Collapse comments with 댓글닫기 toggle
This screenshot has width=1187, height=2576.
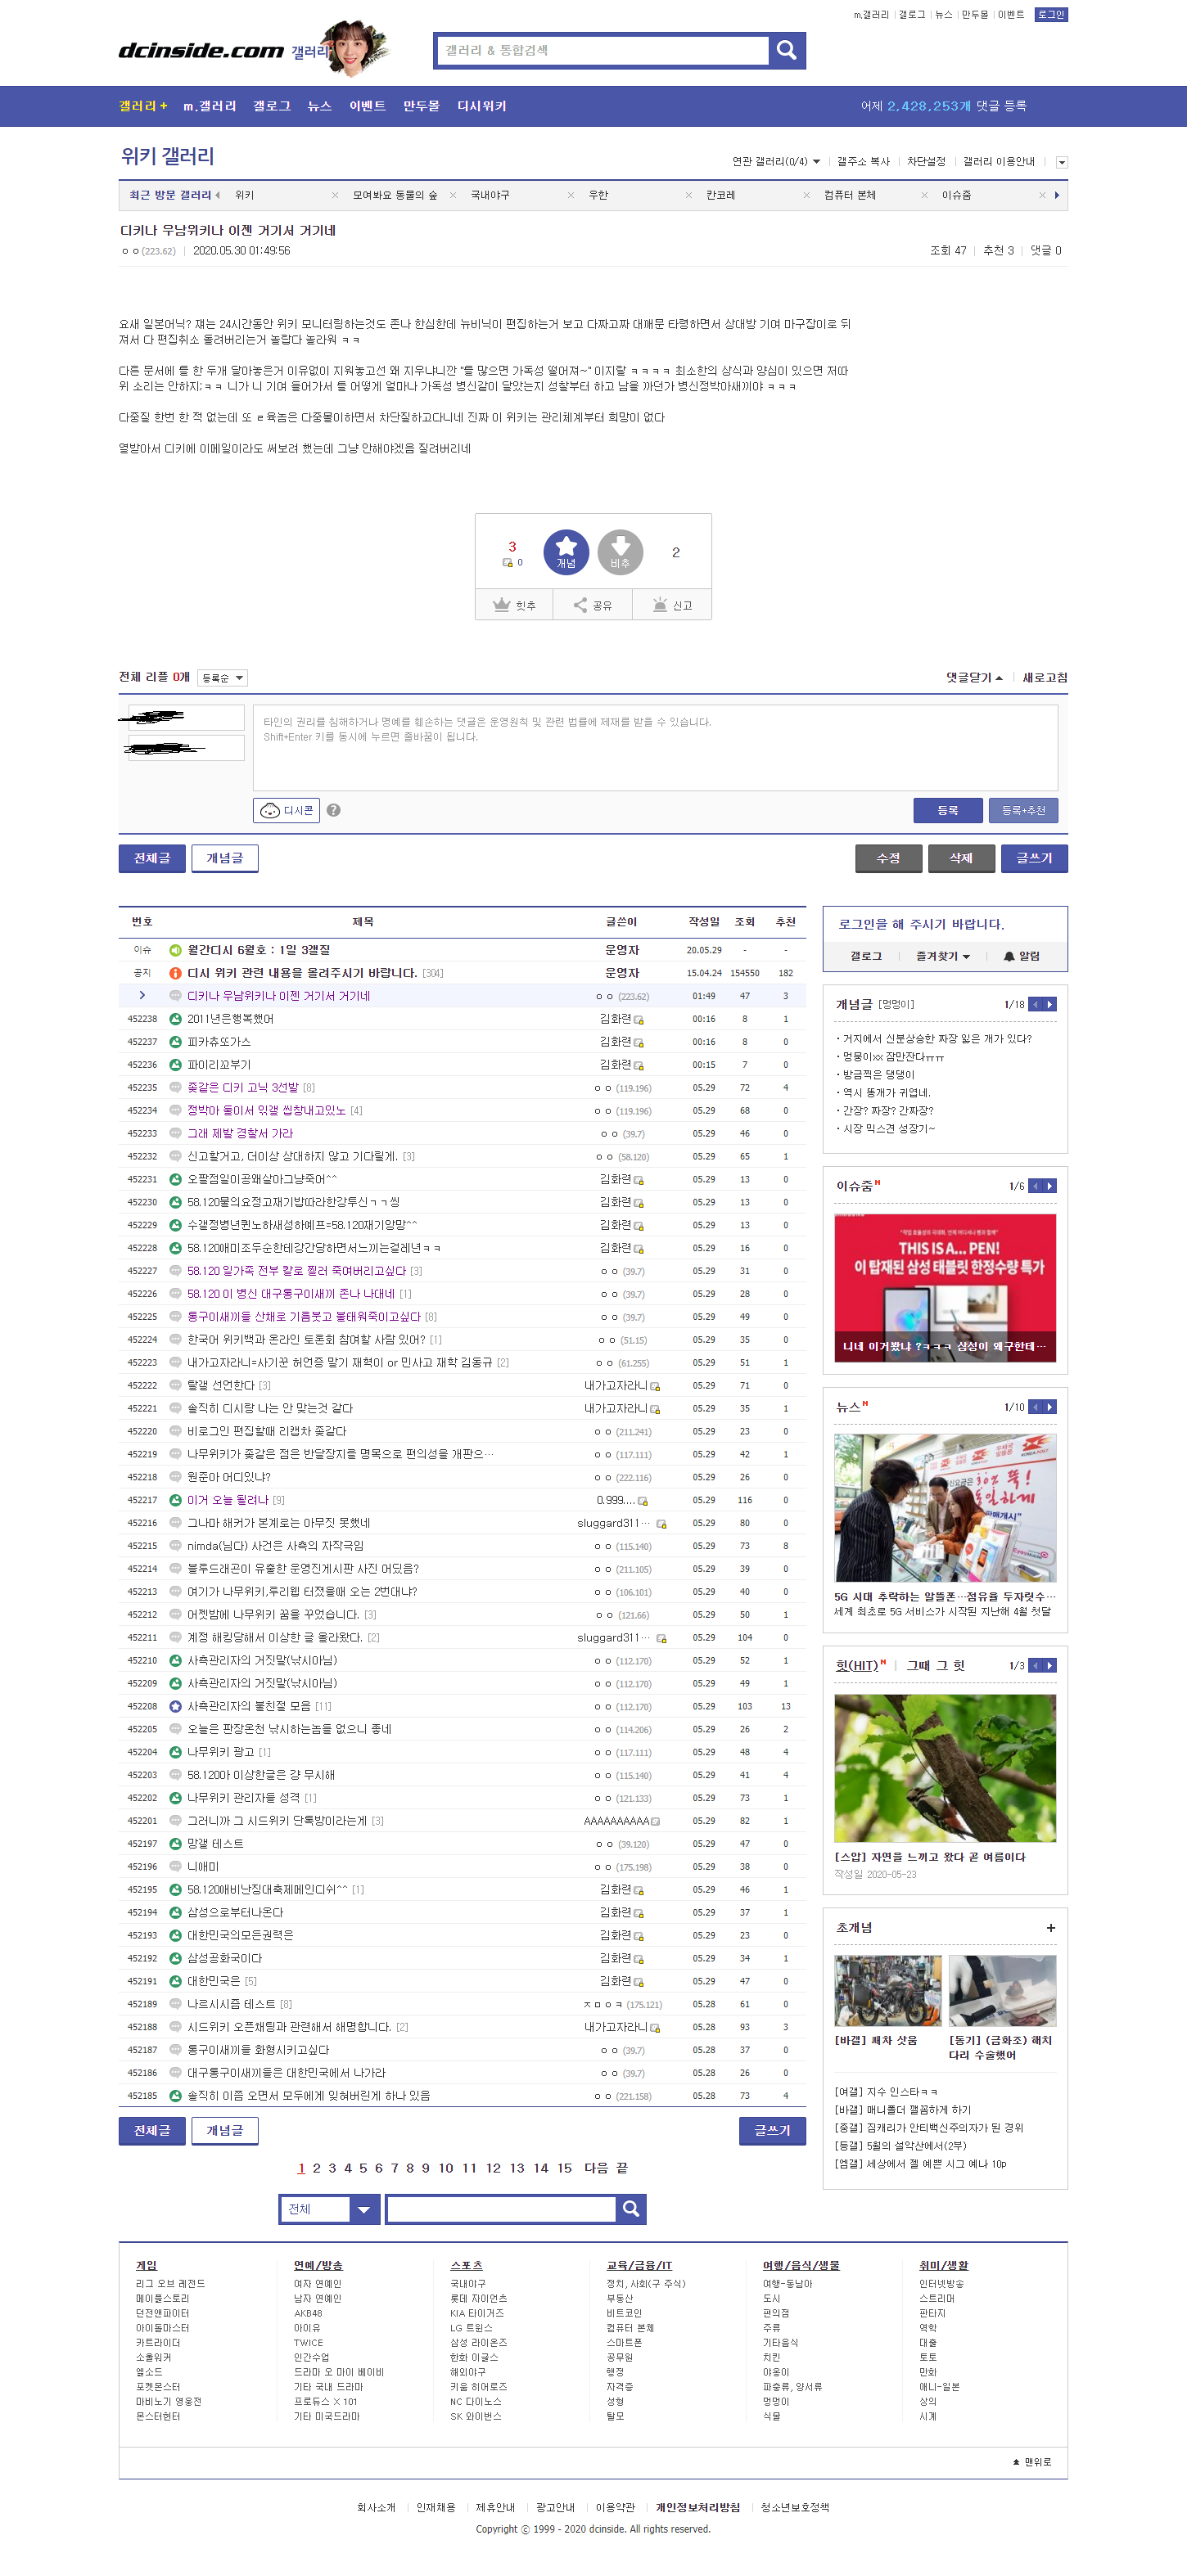coord(974,678)
